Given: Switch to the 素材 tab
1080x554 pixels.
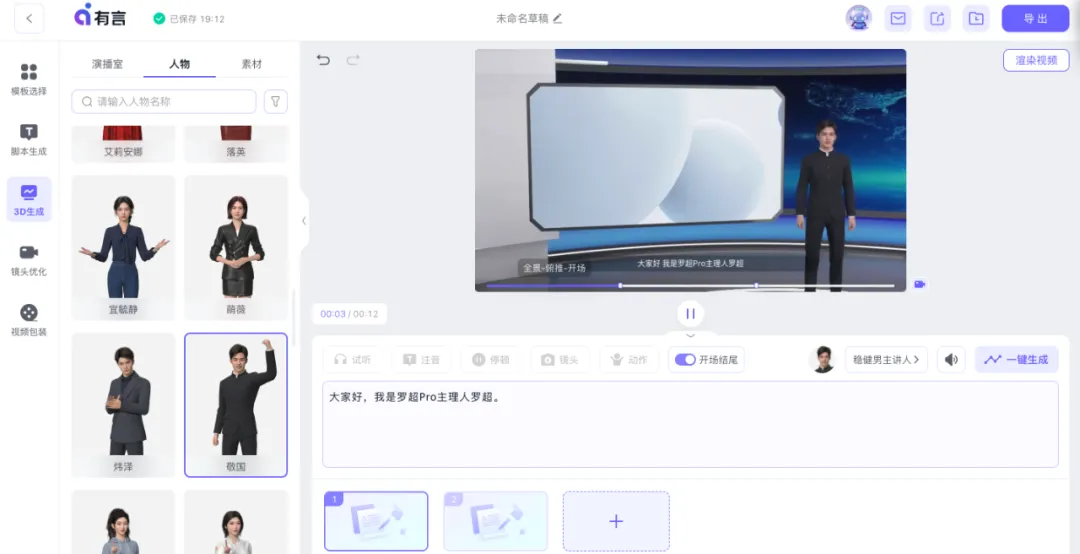Looking at the screenshot, I should click(252, 64).
